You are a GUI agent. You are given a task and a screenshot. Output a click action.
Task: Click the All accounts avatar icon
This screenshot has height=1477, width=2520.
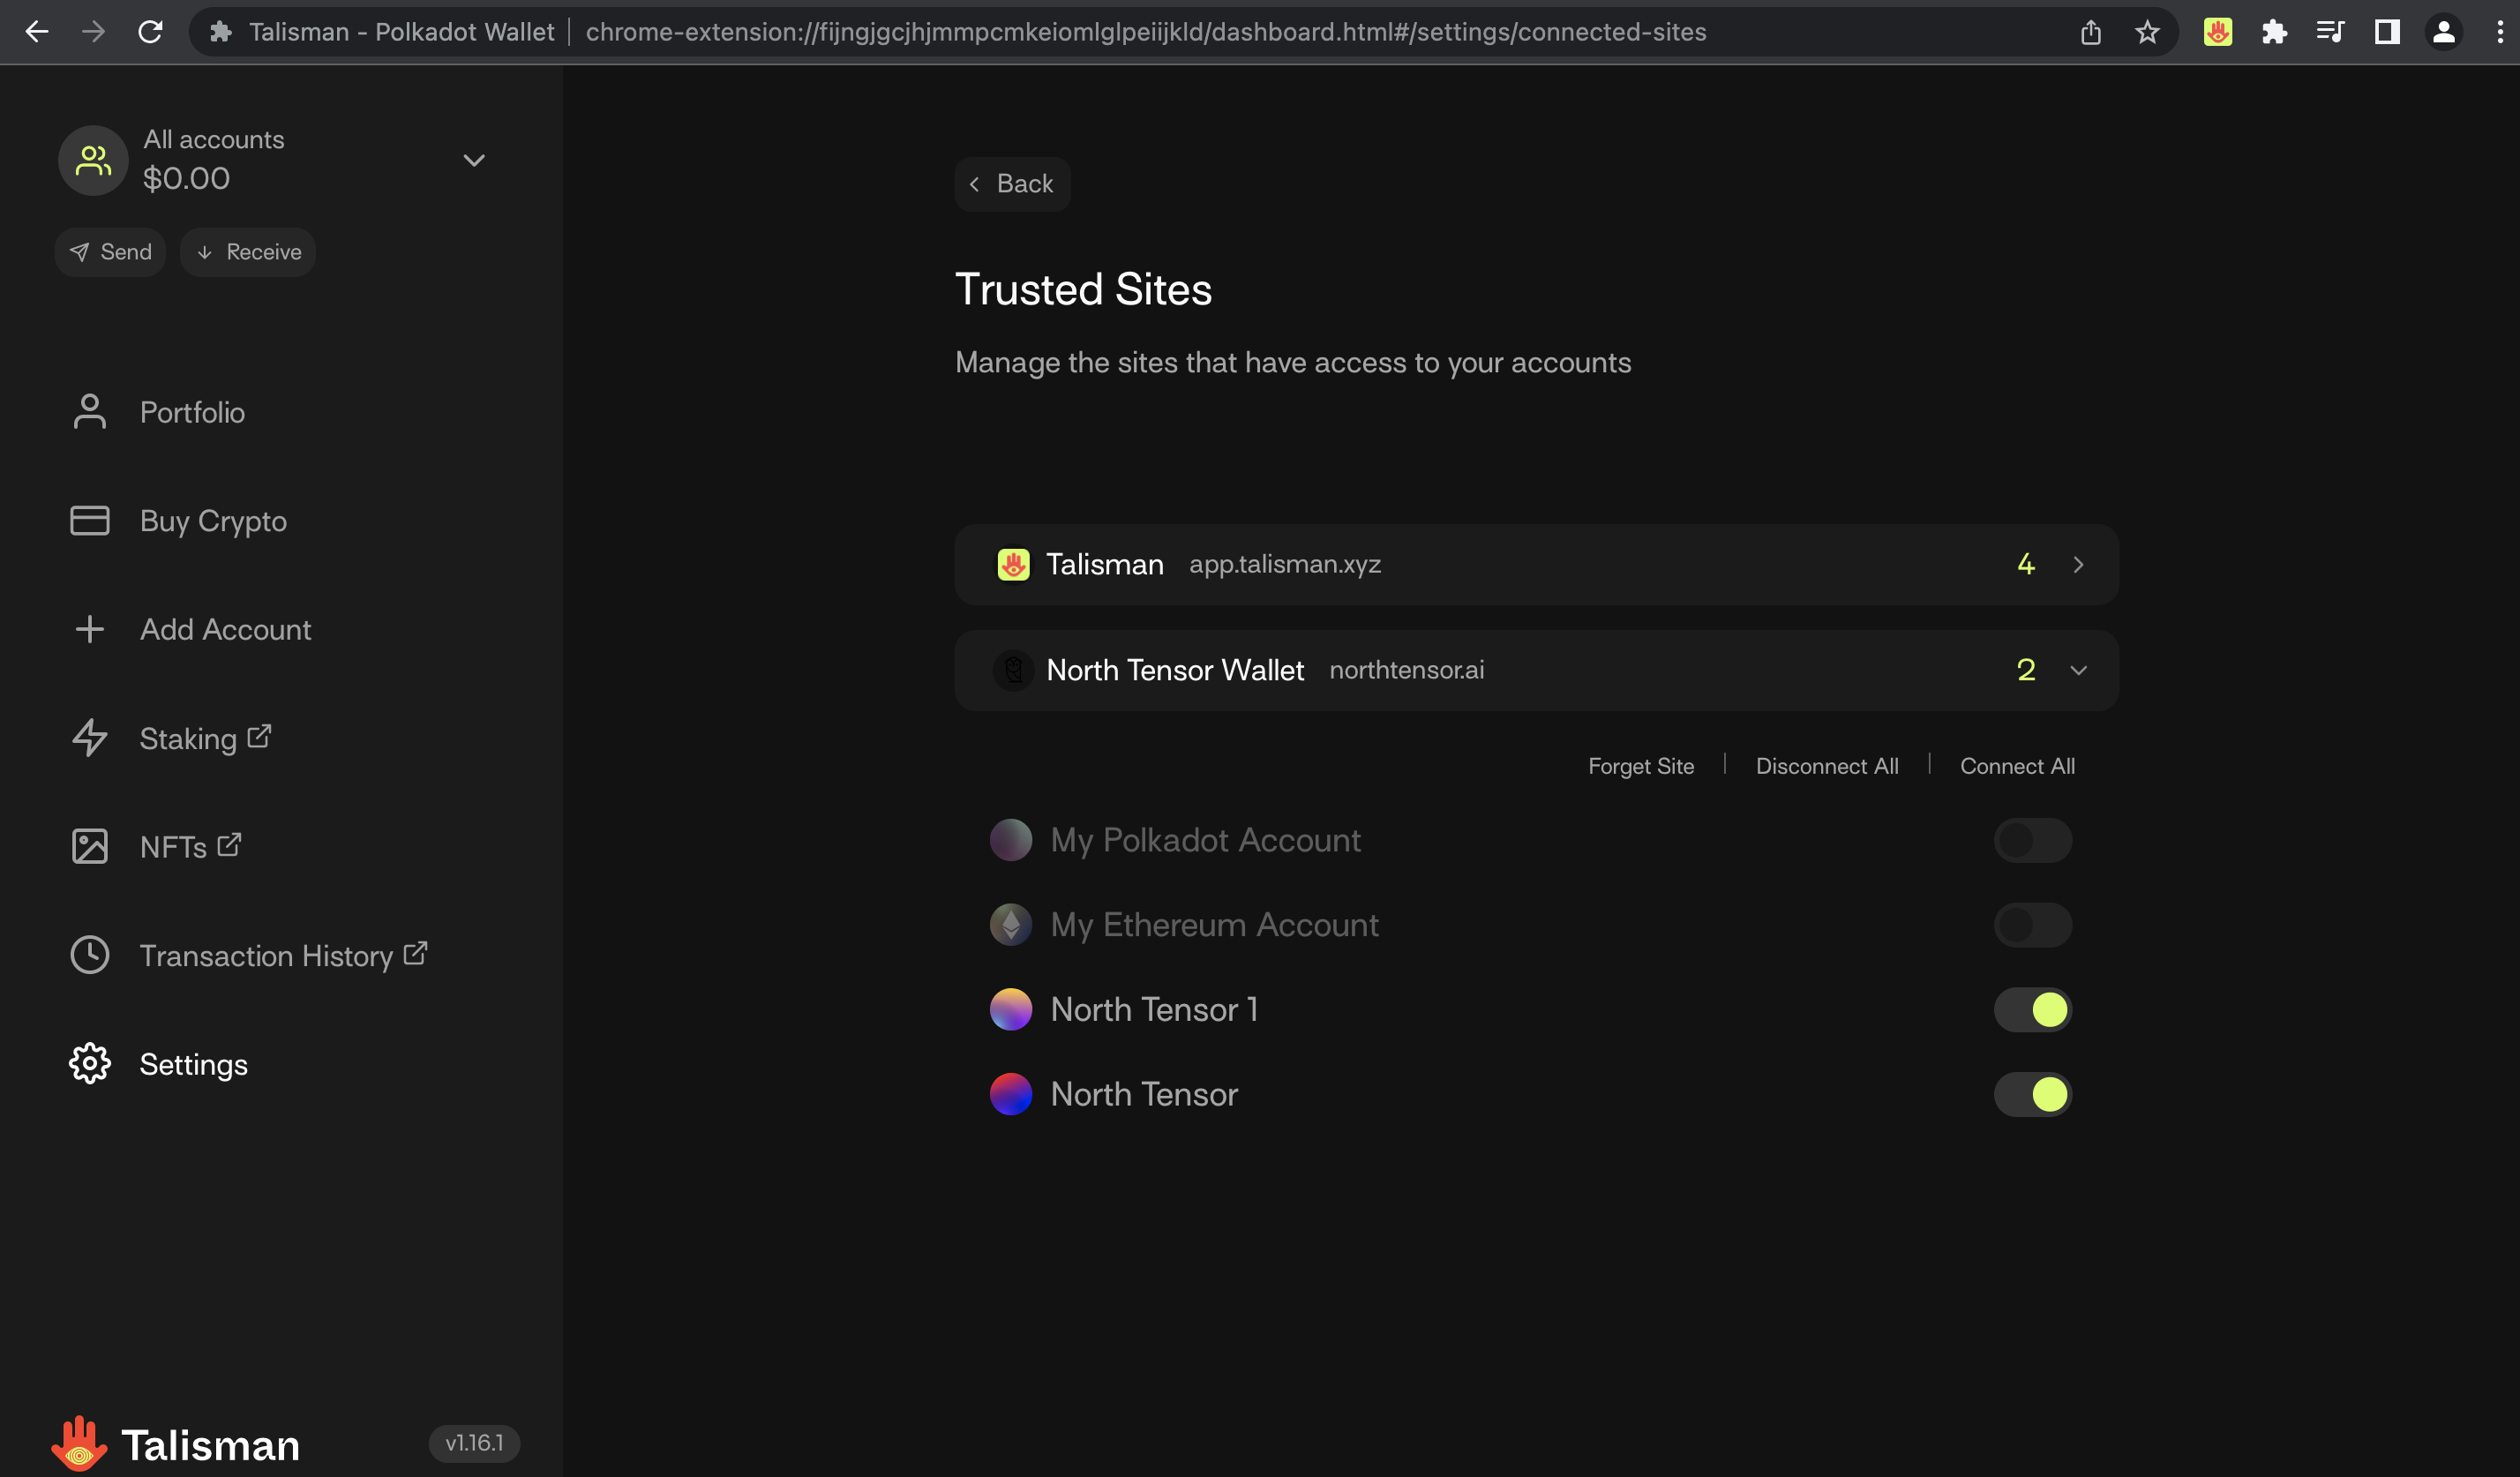coord(93,160)
